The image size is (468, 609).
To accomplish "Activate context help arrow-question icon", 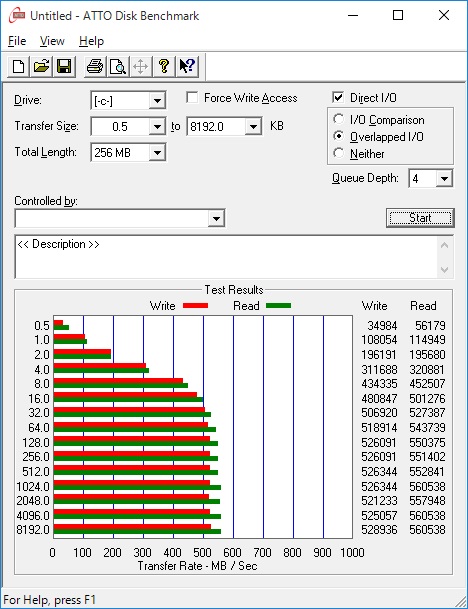I will click(188, 66).
